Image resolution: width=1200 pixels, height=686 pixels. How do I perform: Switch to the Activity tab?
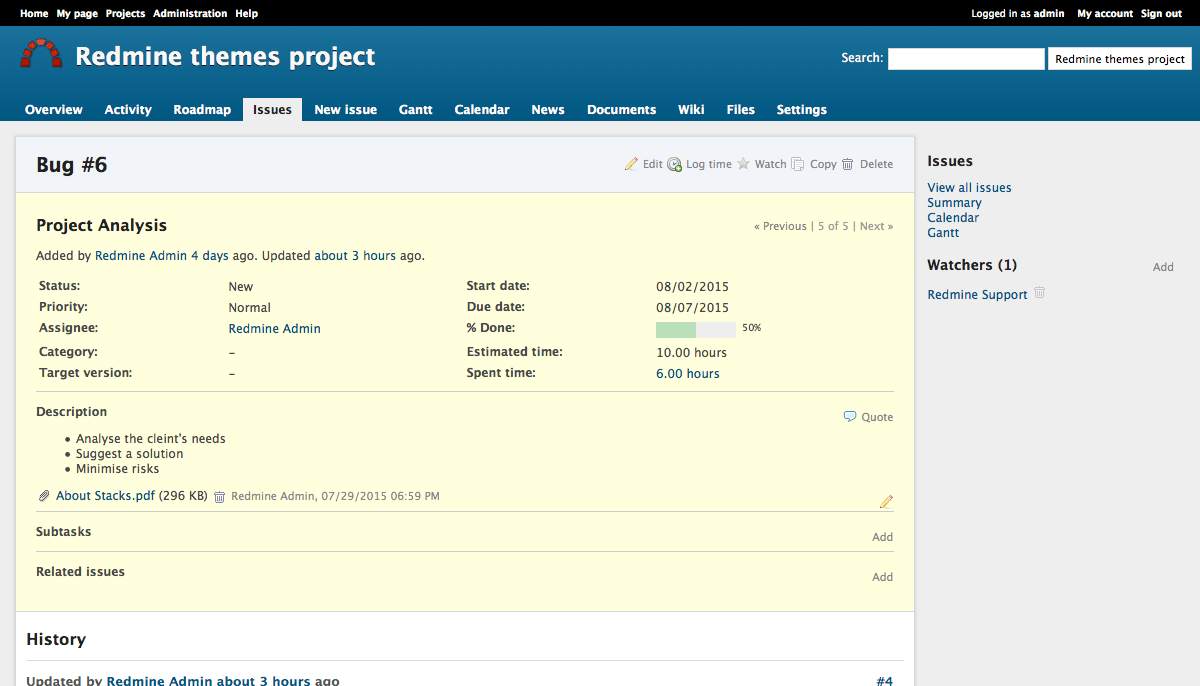click(x=128, y=110)
